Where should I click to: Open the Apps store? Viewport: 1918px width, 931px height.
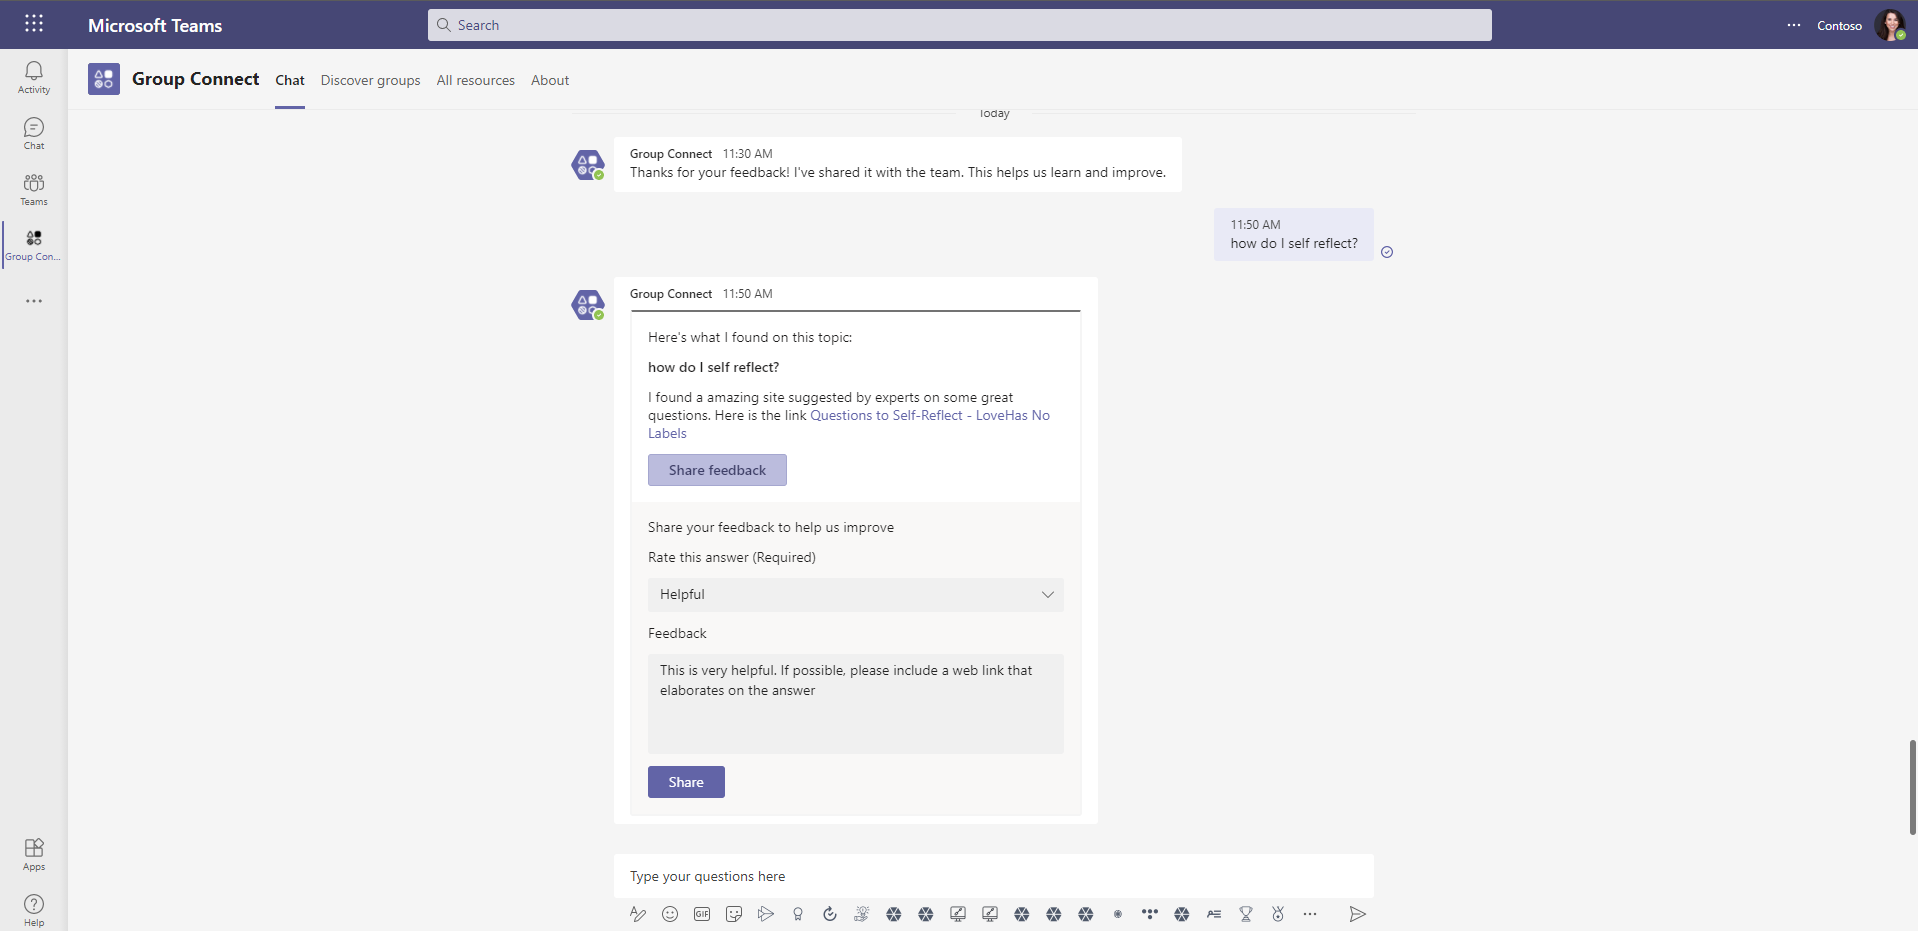(34, 855)
